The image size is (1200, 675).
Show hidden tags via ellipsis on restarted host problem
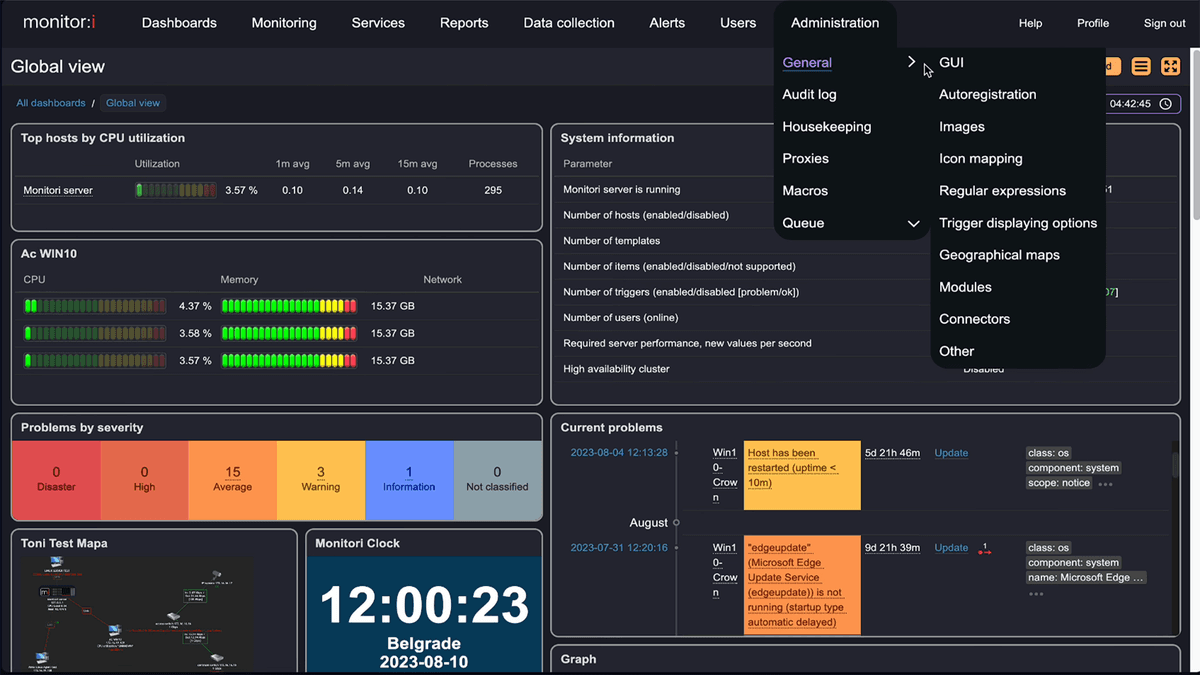pyautogui.click(x=1104, y=484)
